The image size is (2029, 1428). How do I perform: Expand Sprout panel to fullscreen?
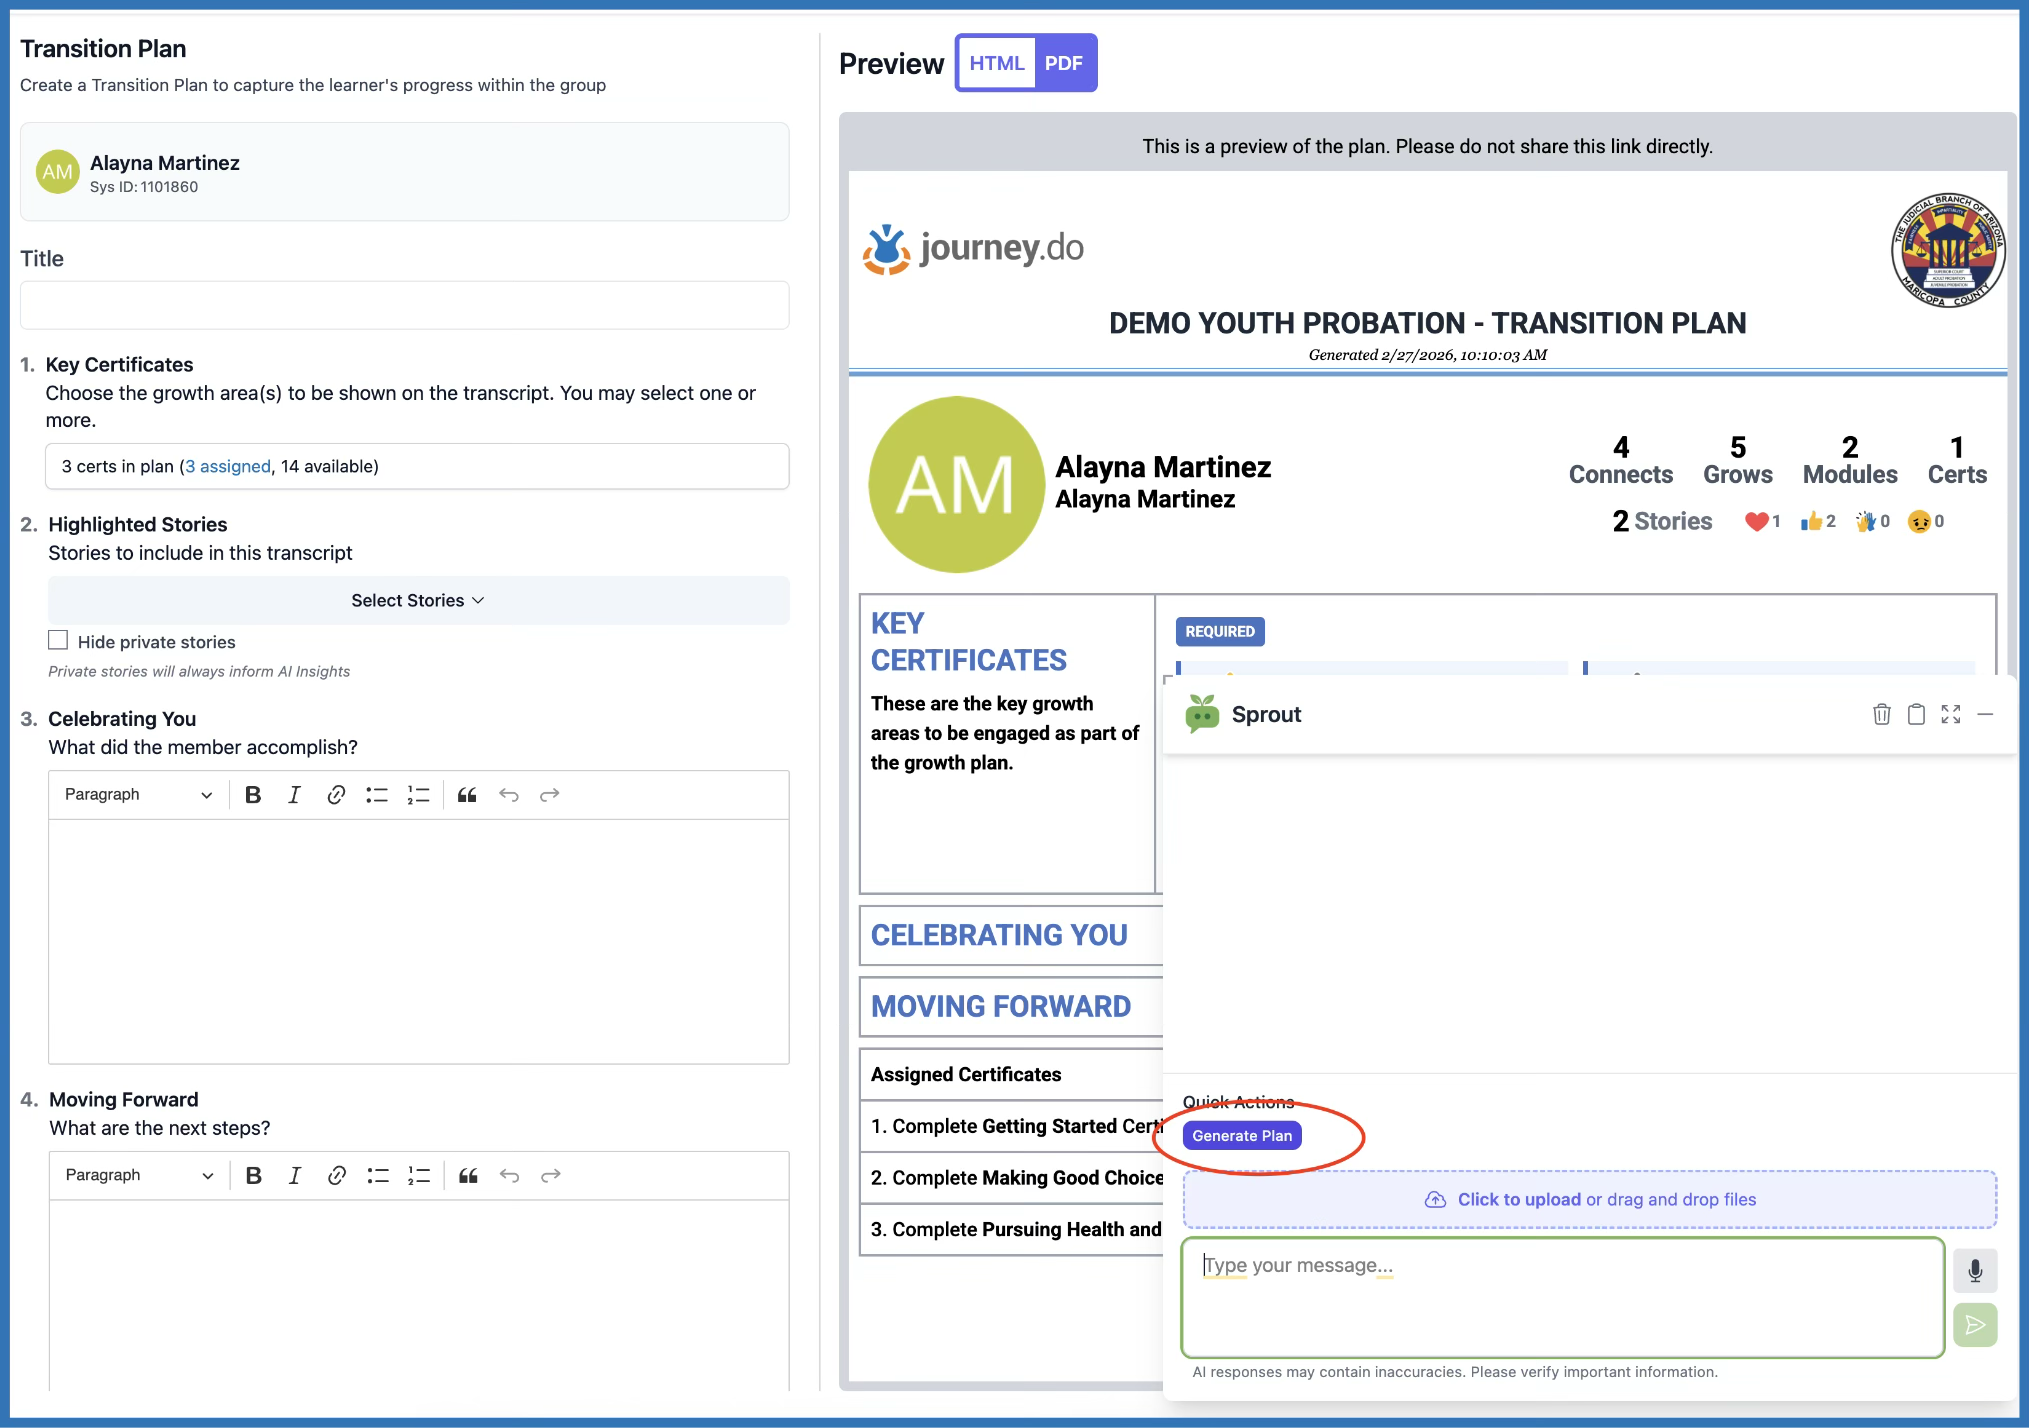[x=1951, y=714]
